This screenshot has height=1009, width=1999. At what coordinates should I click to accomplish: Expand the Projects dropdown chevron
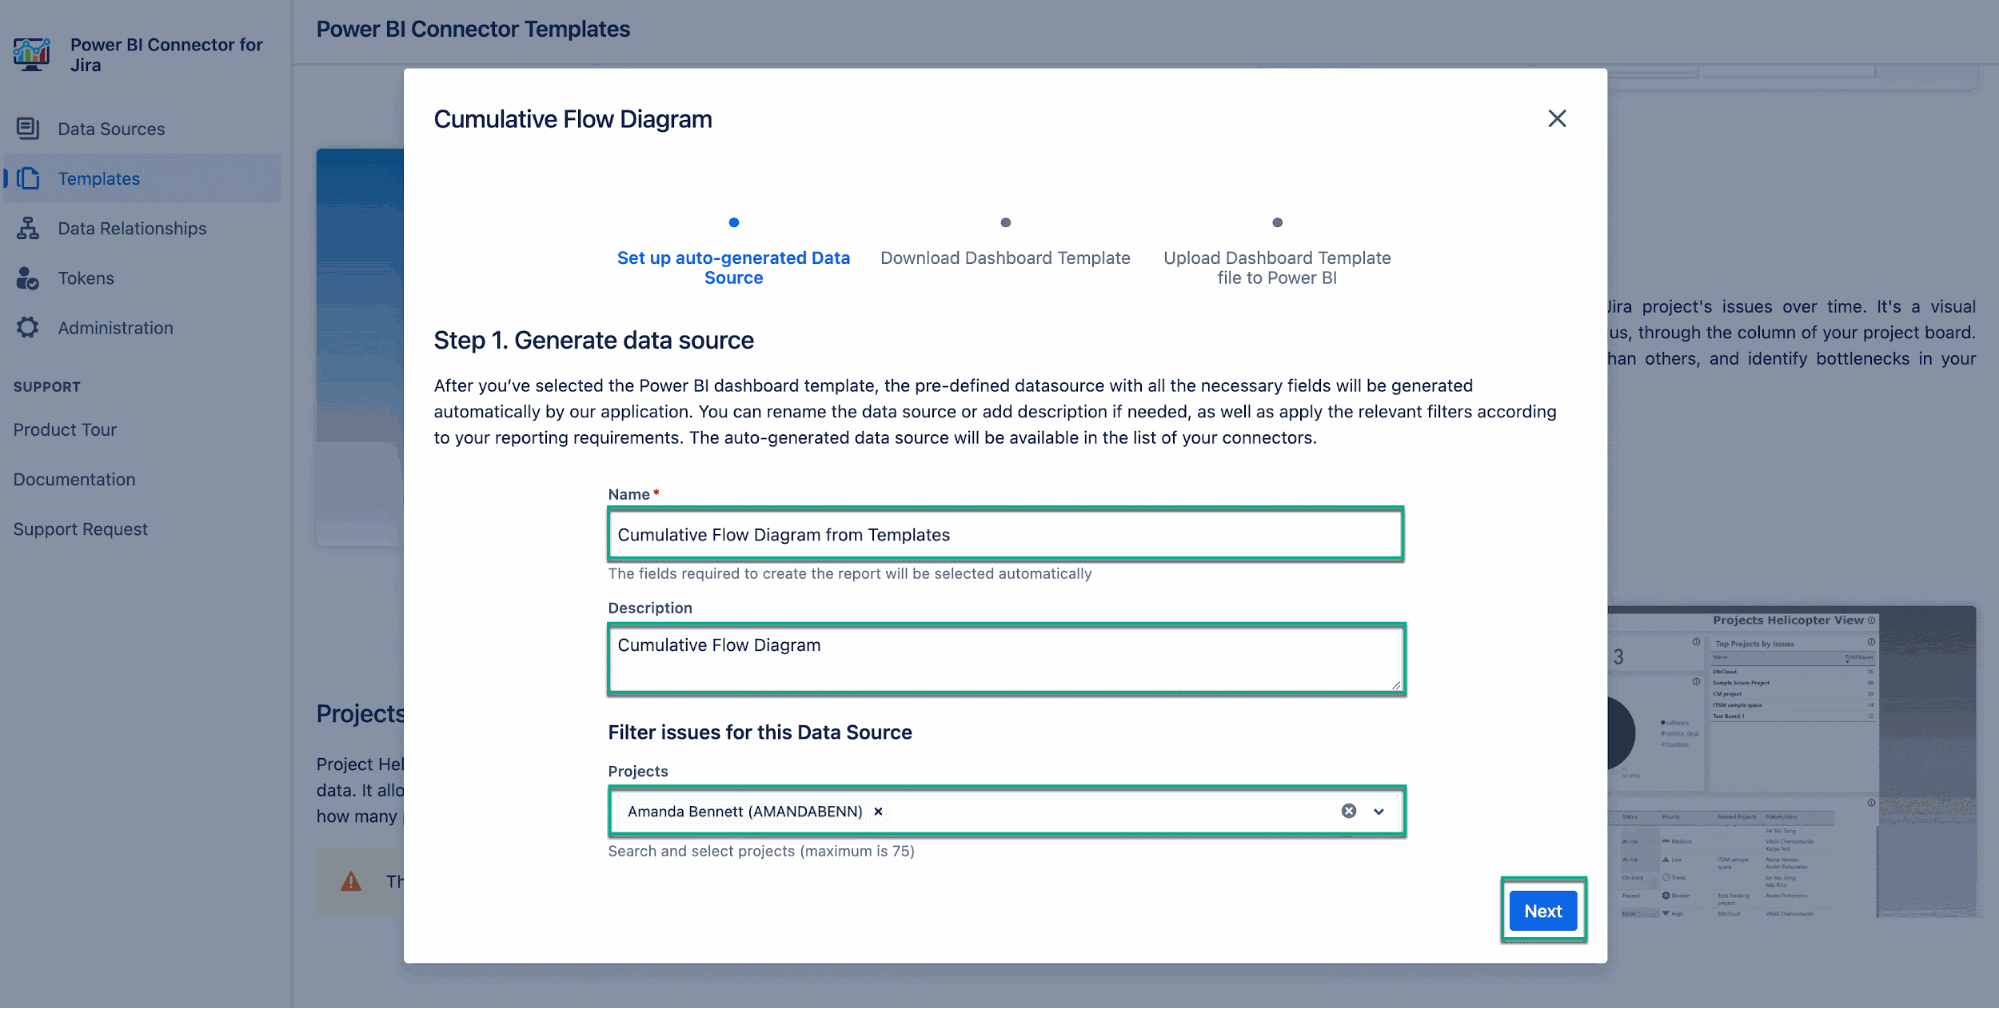(x=1379, y=811)
